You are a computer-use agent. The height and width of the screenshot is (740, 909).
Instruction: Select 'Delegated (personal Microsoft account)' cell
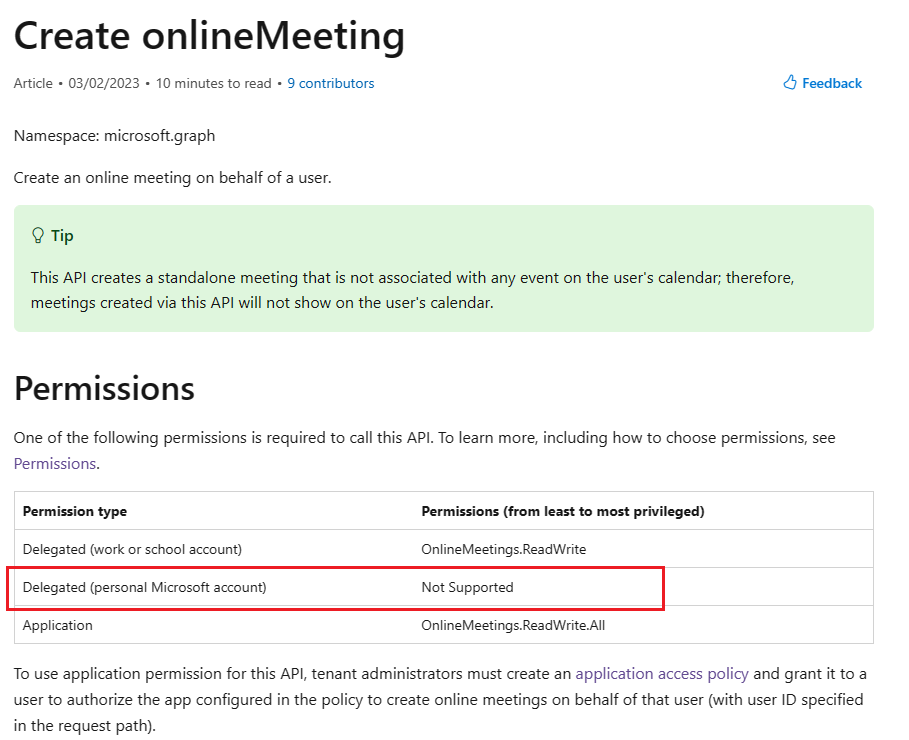click(x=144, y=587)
